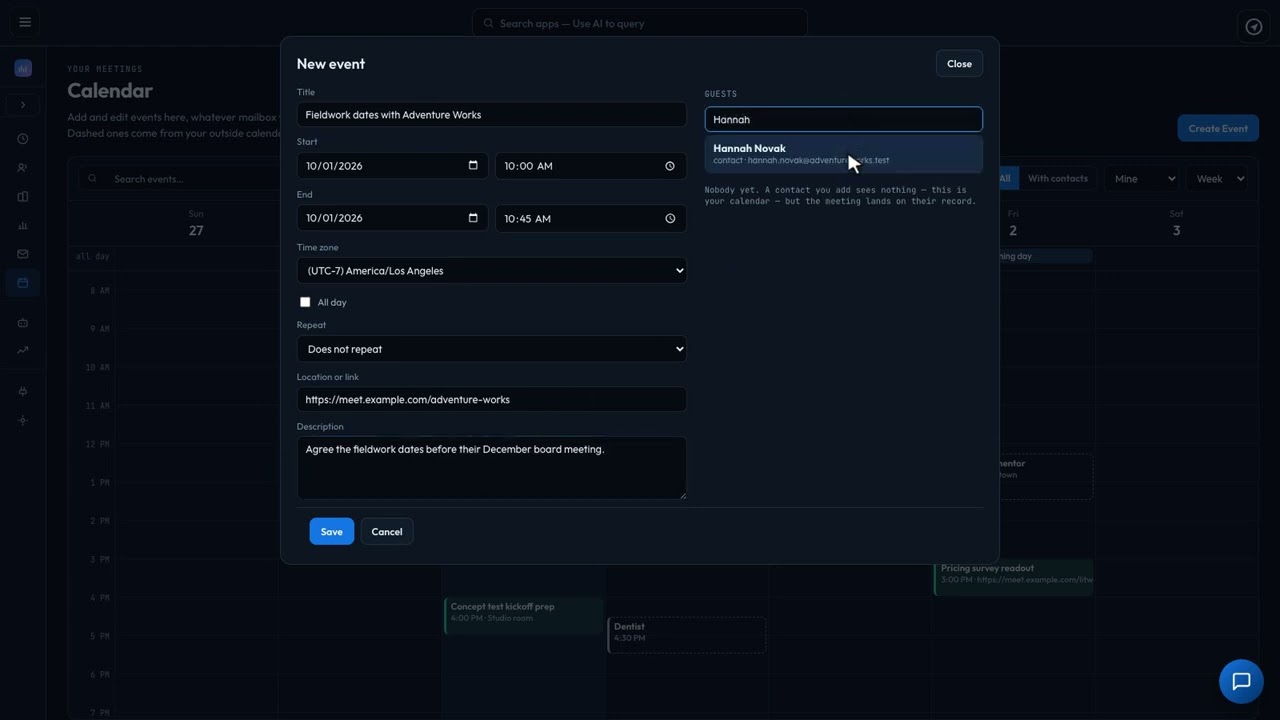Open the settings icon at sidebar bottom
The height and width of the screenshot is (720, 1280).
tap(23, 420)
